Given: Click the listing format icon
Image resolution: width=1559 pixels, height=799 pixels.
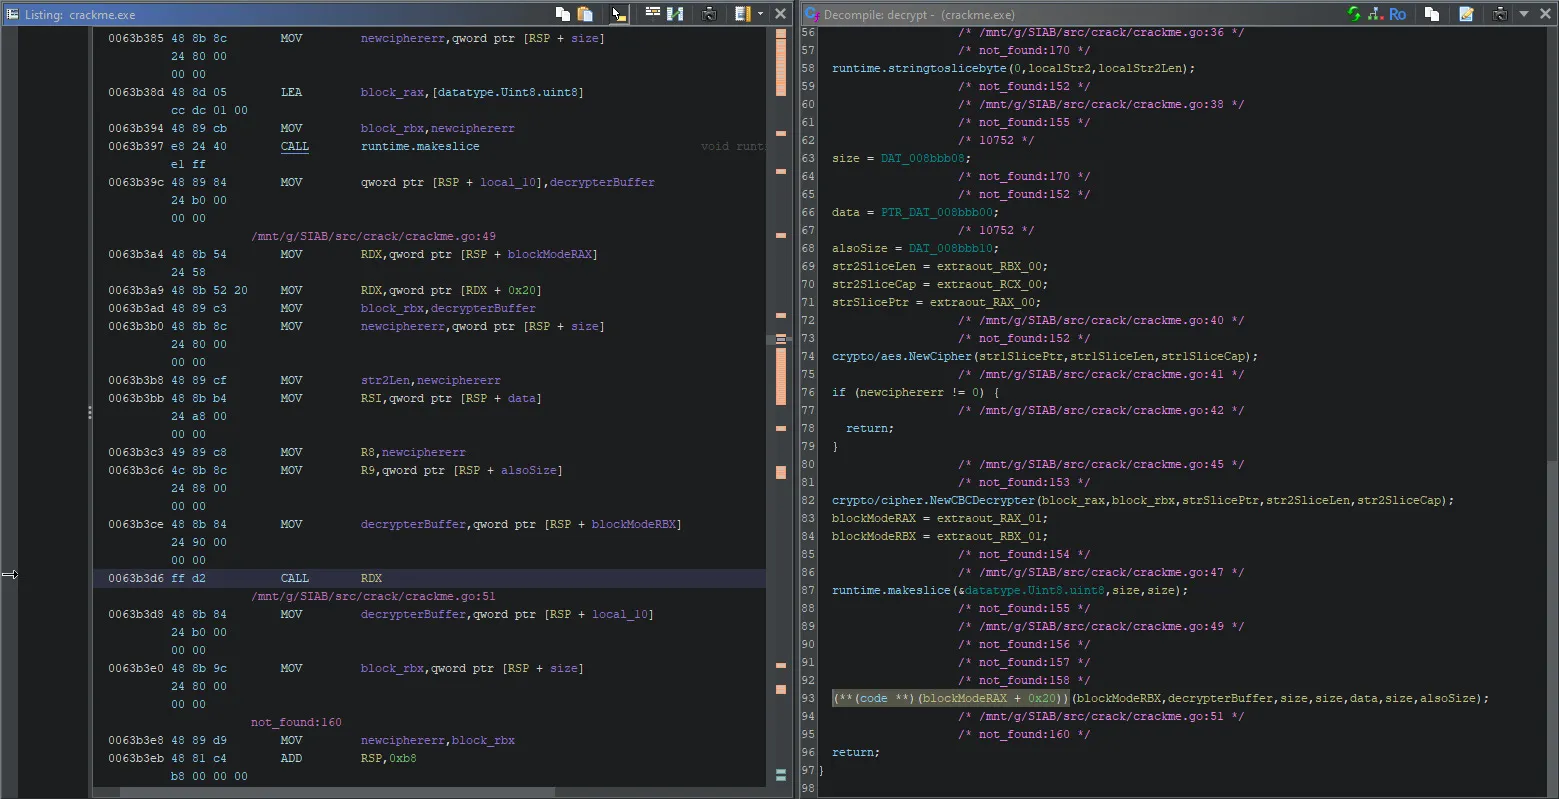Looking at the screenshot, I should pos(742,14).
